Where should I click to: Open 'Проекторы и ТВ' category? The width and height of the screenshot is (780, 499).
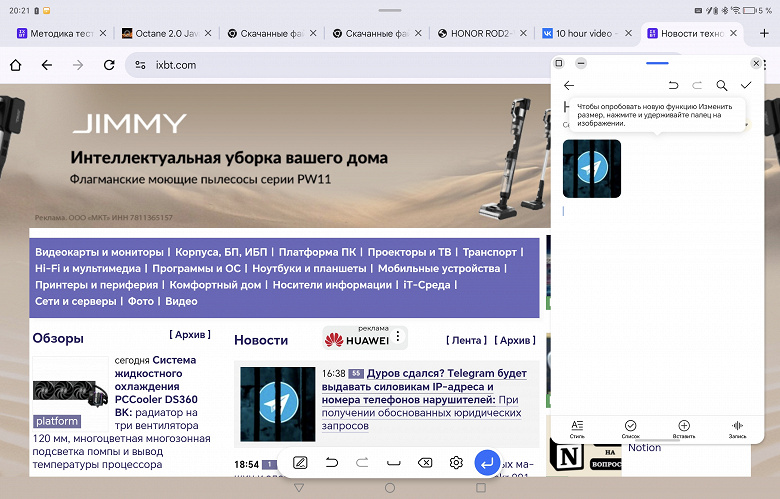[x=409, y=252]
